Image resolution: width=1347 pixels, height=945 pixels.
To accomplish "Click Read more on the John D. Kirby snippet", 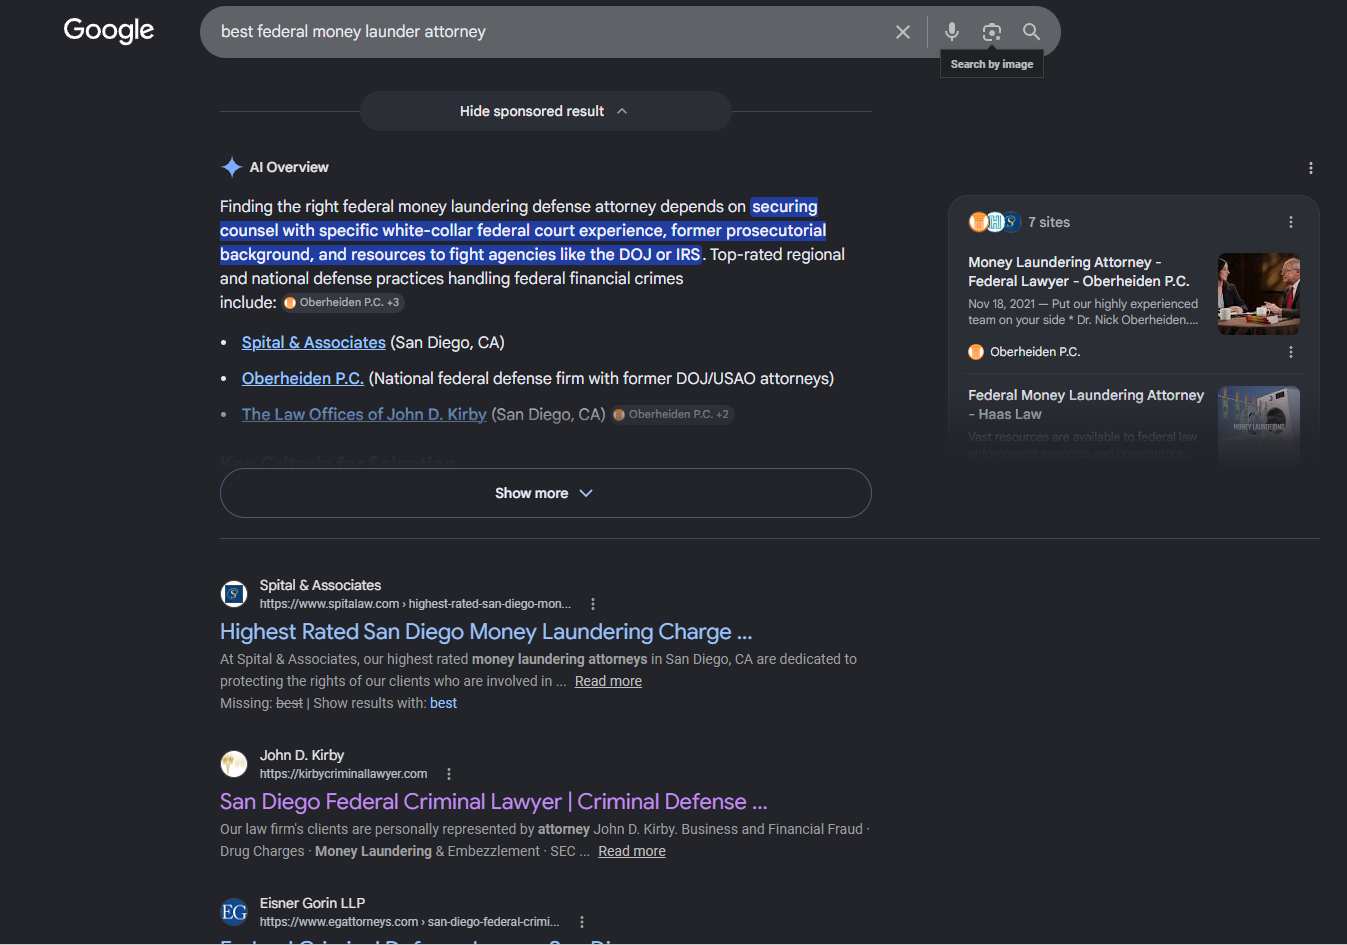I will click(632, 851).
